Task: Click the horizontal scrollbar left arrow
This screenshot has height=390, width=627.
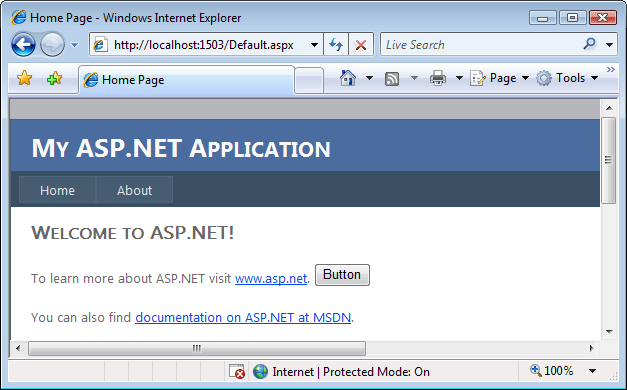Action: click(18, 348)
